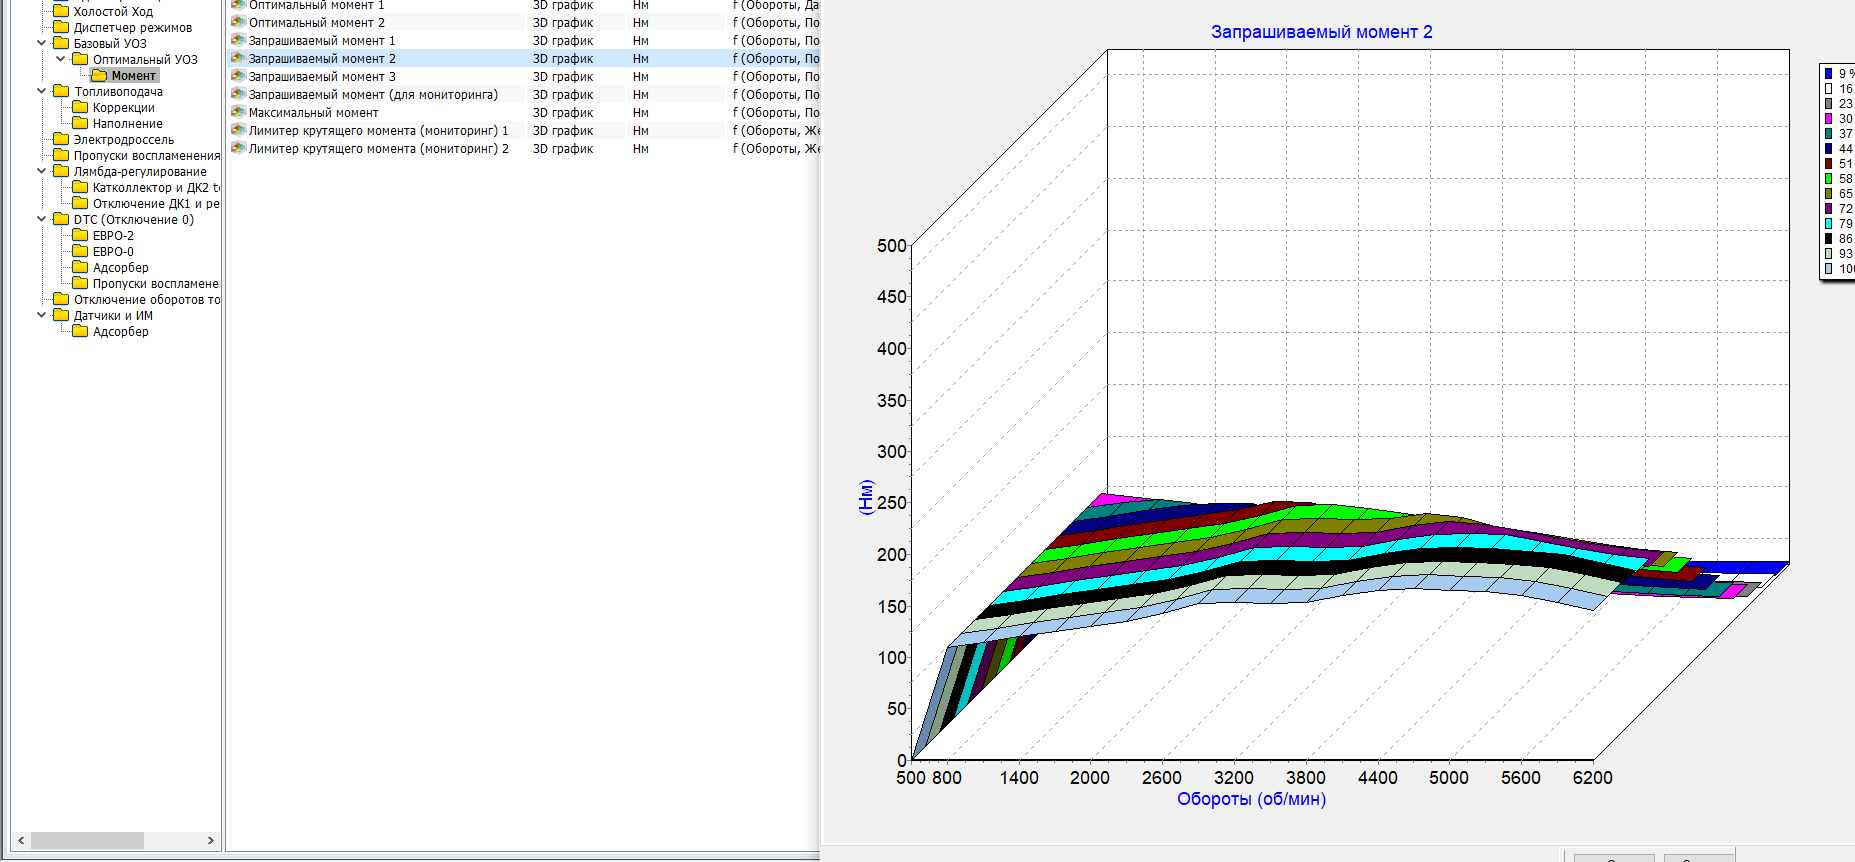Click the folder icon for Холостой Ход
1855x862 pixels.
61,11
